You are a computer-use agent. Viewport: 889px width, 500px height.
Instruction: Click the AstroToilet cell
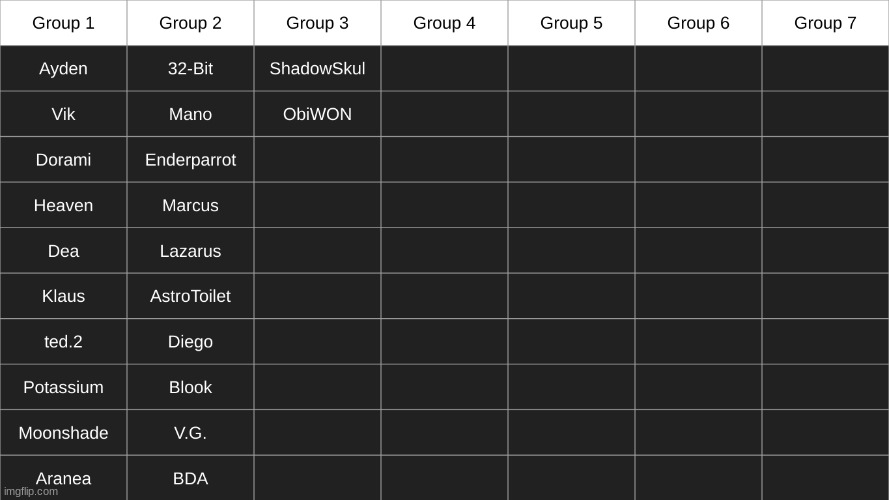(190, 296)
